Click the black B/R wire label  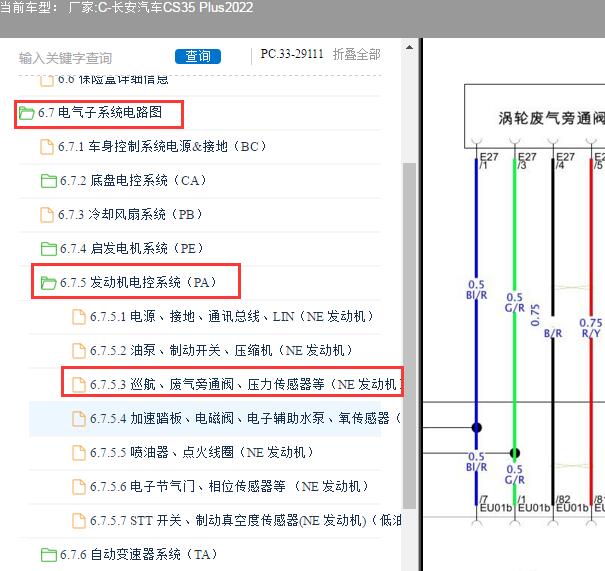[x=553, y=333]
